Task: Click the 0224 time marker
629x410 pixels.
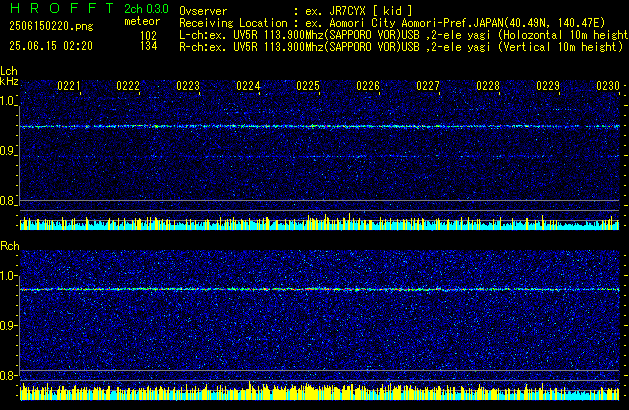Action: (x=248, y=86)
